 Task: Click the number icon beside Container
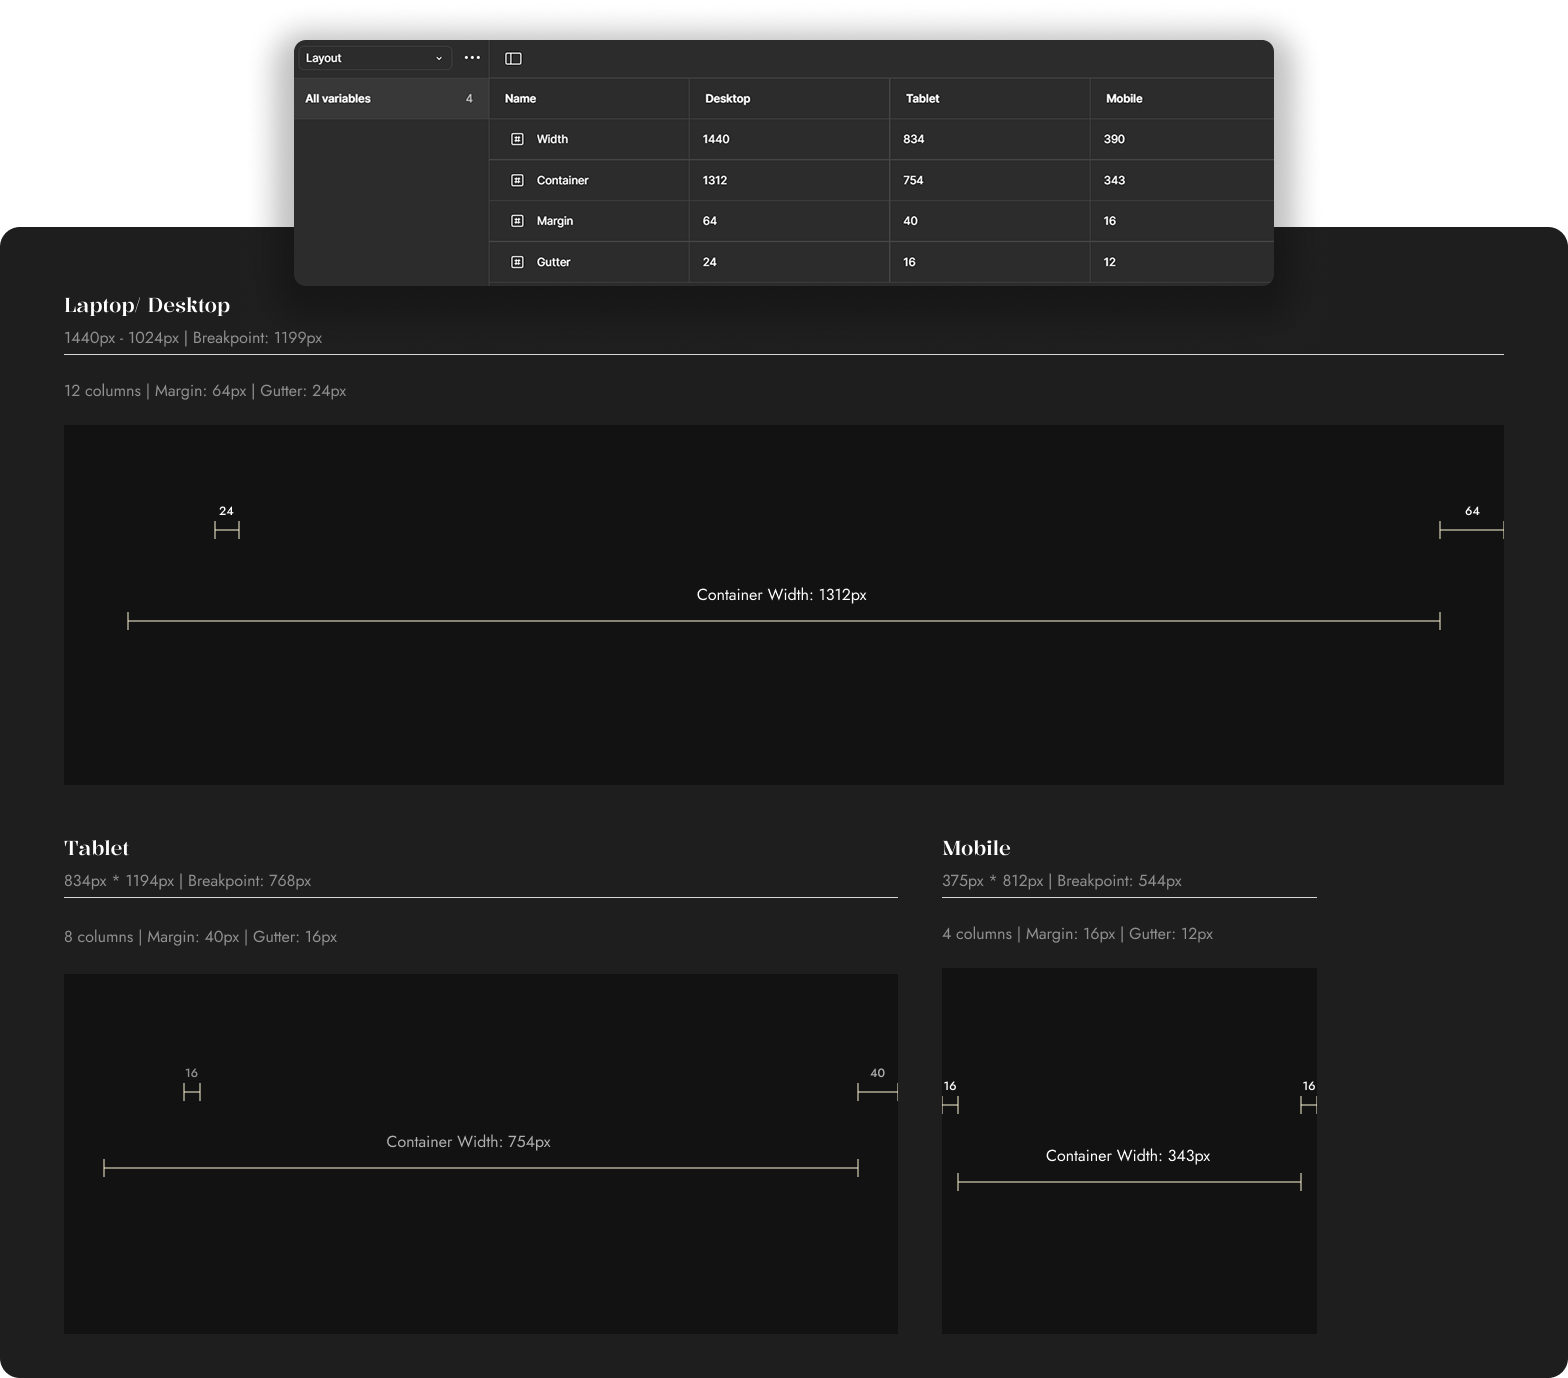point(517,180)
